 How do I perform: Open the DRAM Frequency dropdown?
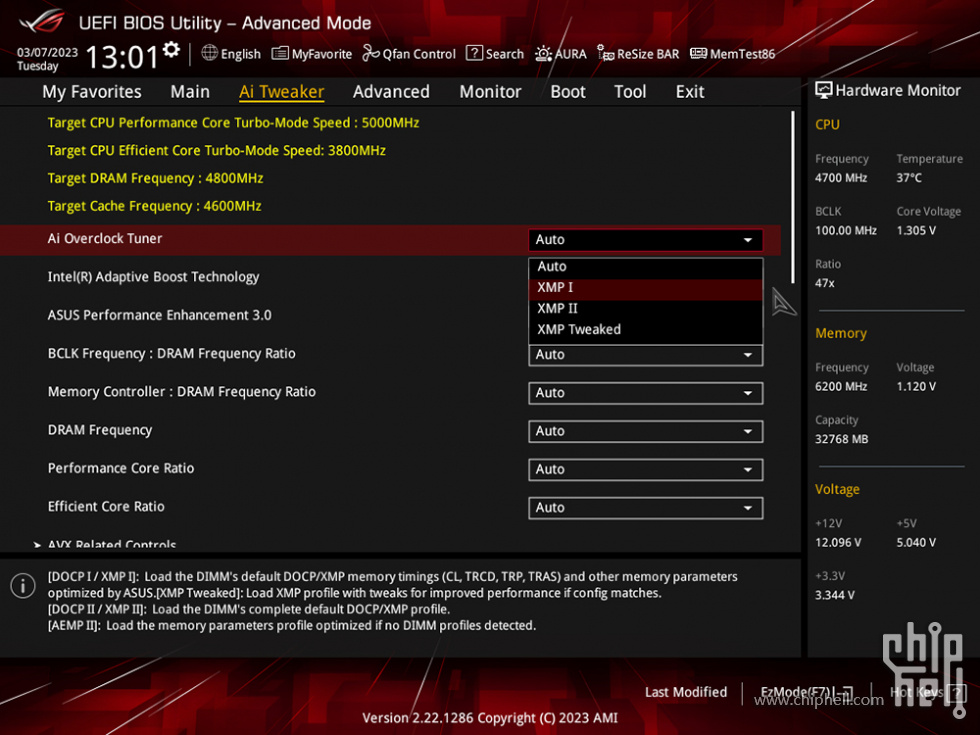(x=645, y=431)
